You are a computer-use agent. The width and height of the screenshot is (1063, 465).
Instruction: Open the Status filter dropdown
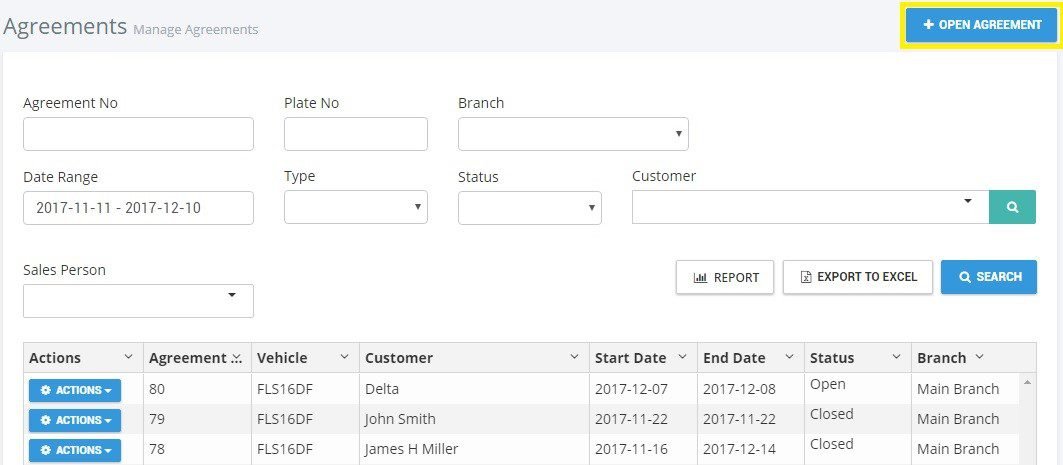[x=529, y=207]
